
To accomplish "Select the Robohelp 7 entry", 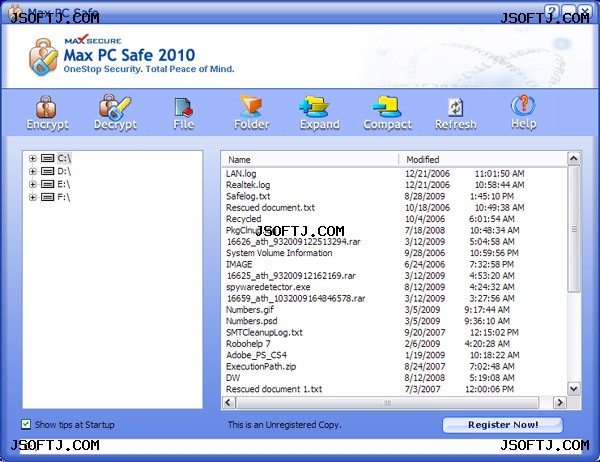I will tap(248, 344).
